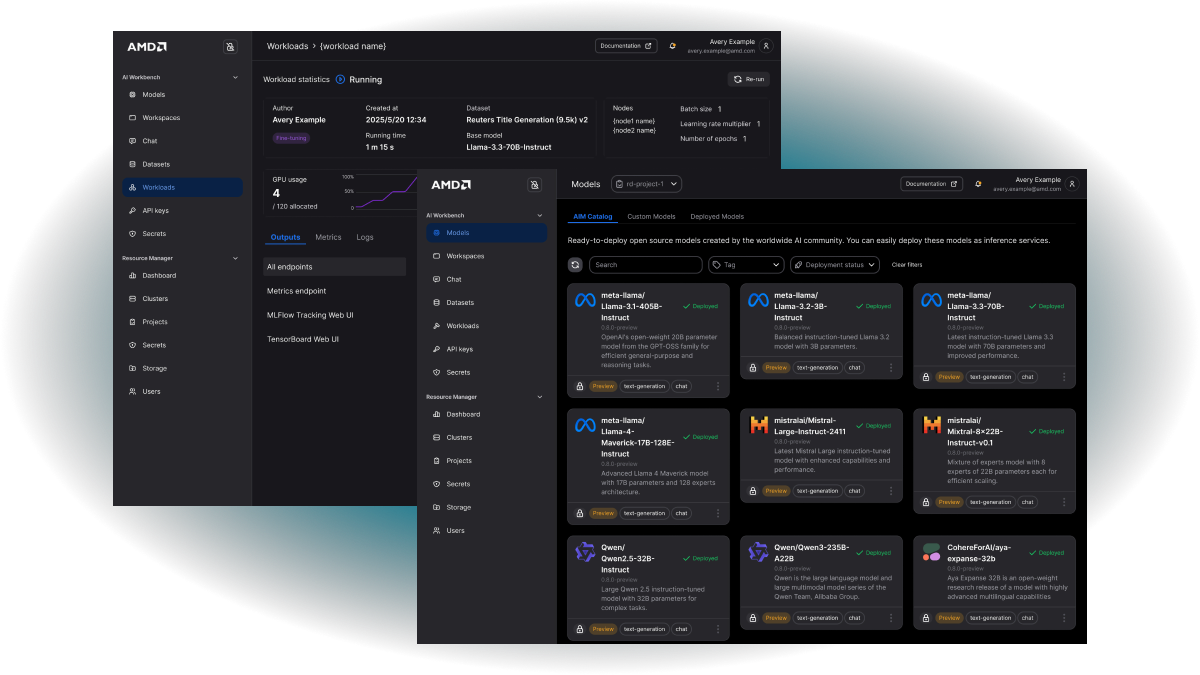The image size is (1200, 675).
Task: Click the refresh icon beside the model Search field
Action: [575, 265]
